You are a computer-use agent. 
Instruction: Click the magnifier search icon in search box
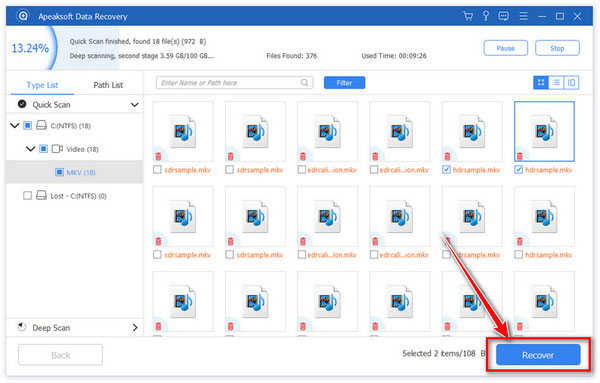click(x=304, y=83)
